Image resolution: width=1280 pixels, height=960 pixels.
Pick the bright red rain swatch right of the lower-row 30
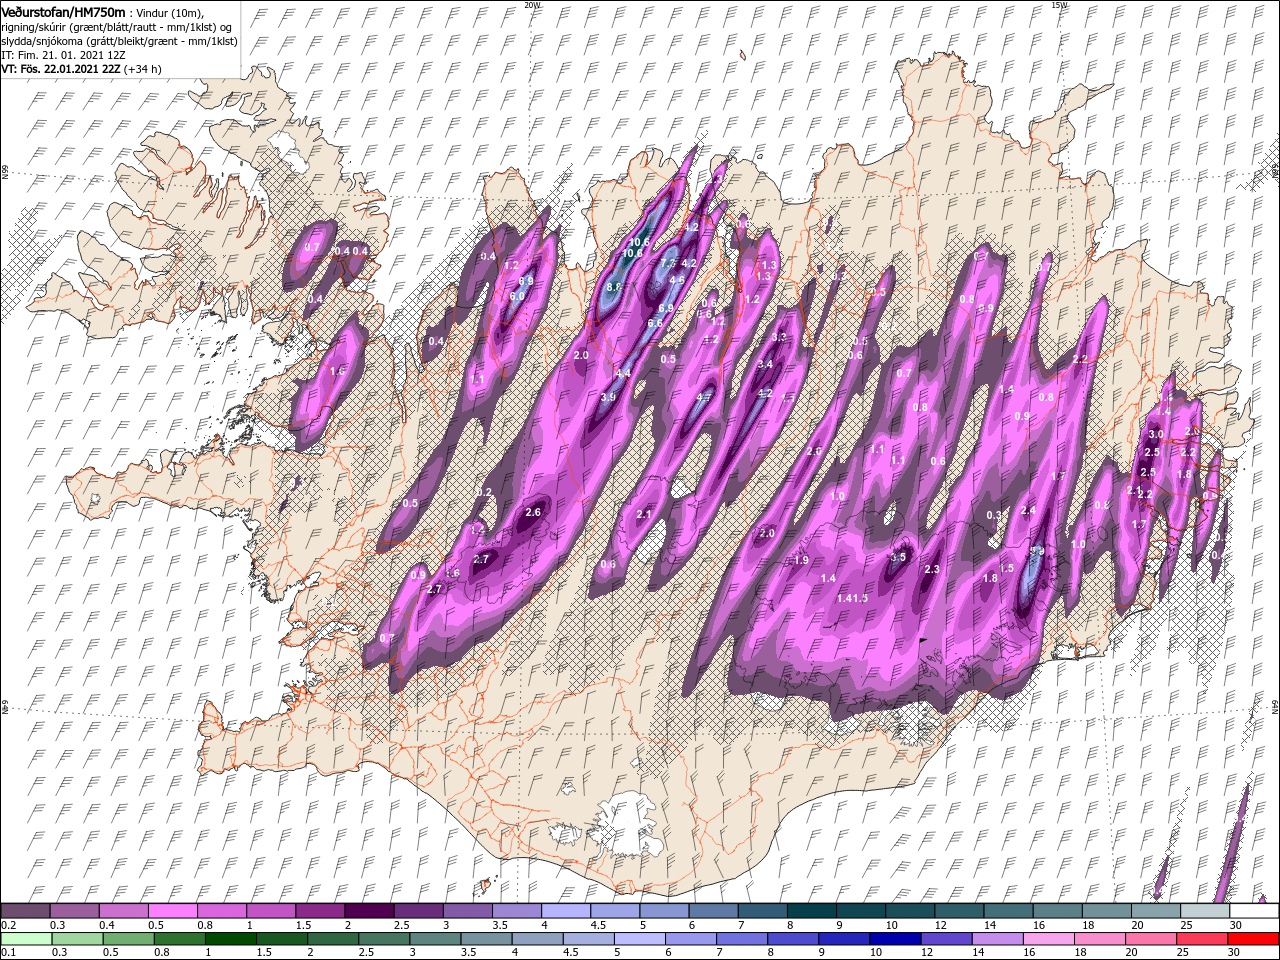[x=1254, y=938]
